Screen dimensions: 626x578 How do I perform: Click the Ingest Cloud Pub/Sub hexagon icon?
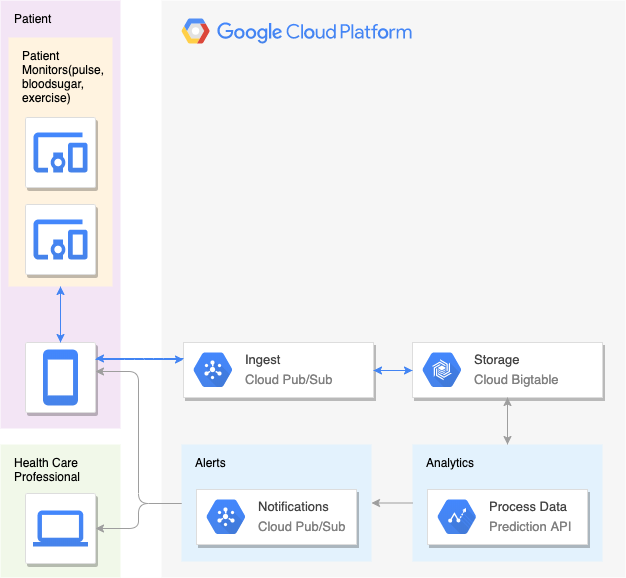pos(213,370)
